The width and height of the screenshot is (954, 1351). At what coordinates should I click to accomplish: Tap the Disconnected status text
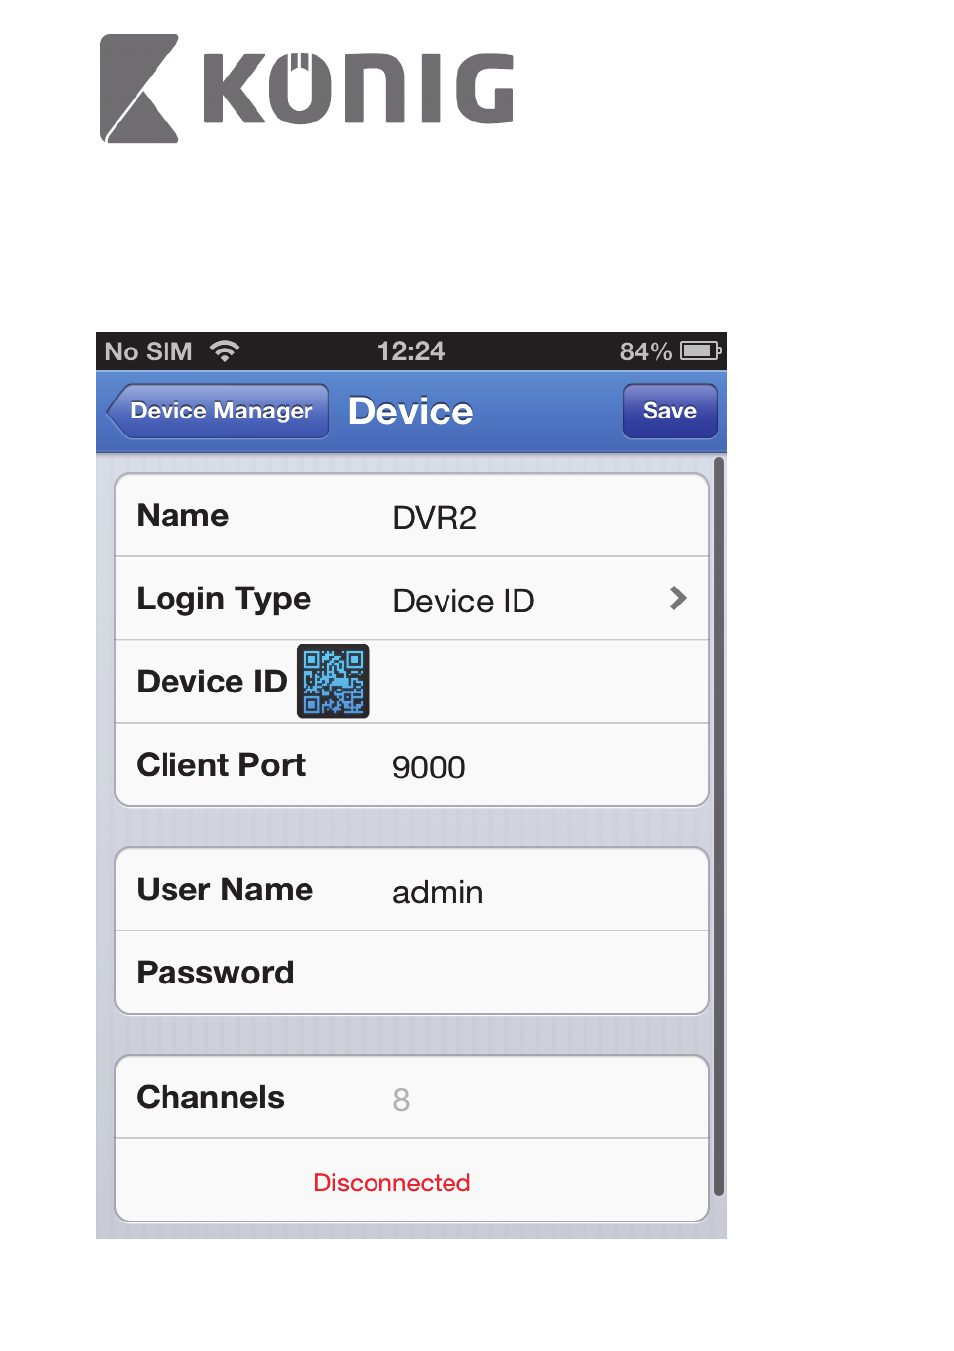392,1183
